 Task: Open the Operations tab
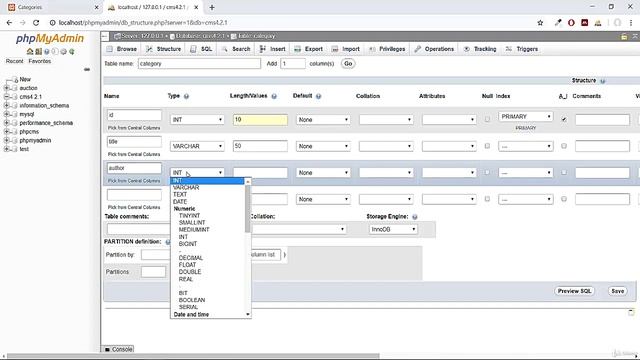click(434, 49)
